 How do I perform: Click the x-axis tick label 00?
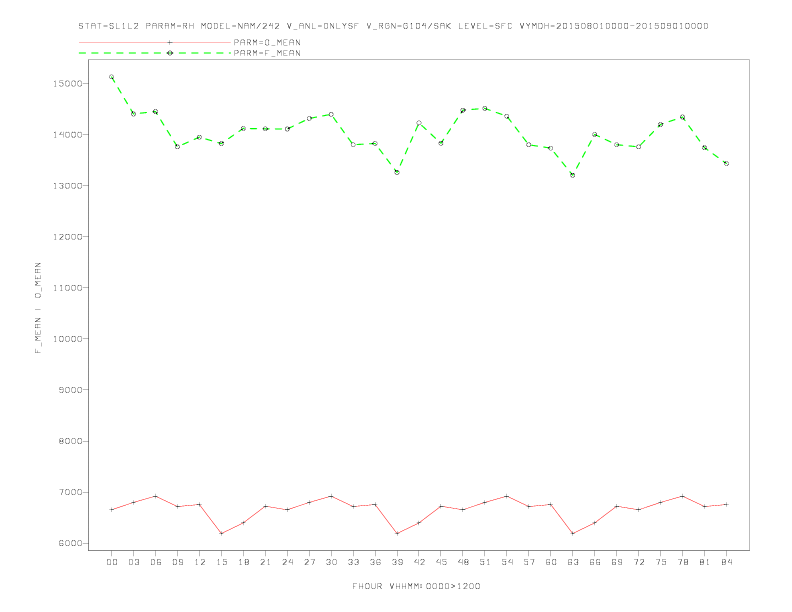tap(112, 562)
